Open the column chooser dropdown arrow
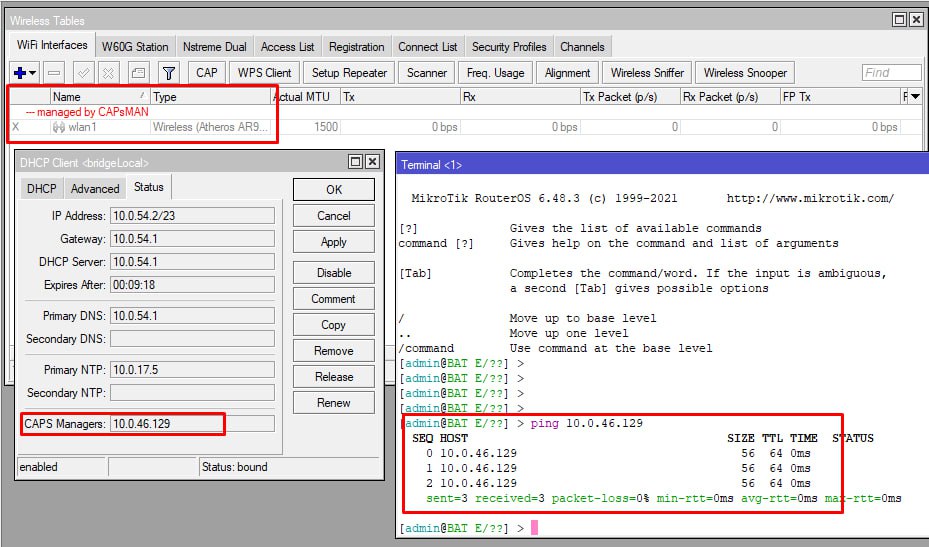929x547 pixels. (x=915, y=96)
